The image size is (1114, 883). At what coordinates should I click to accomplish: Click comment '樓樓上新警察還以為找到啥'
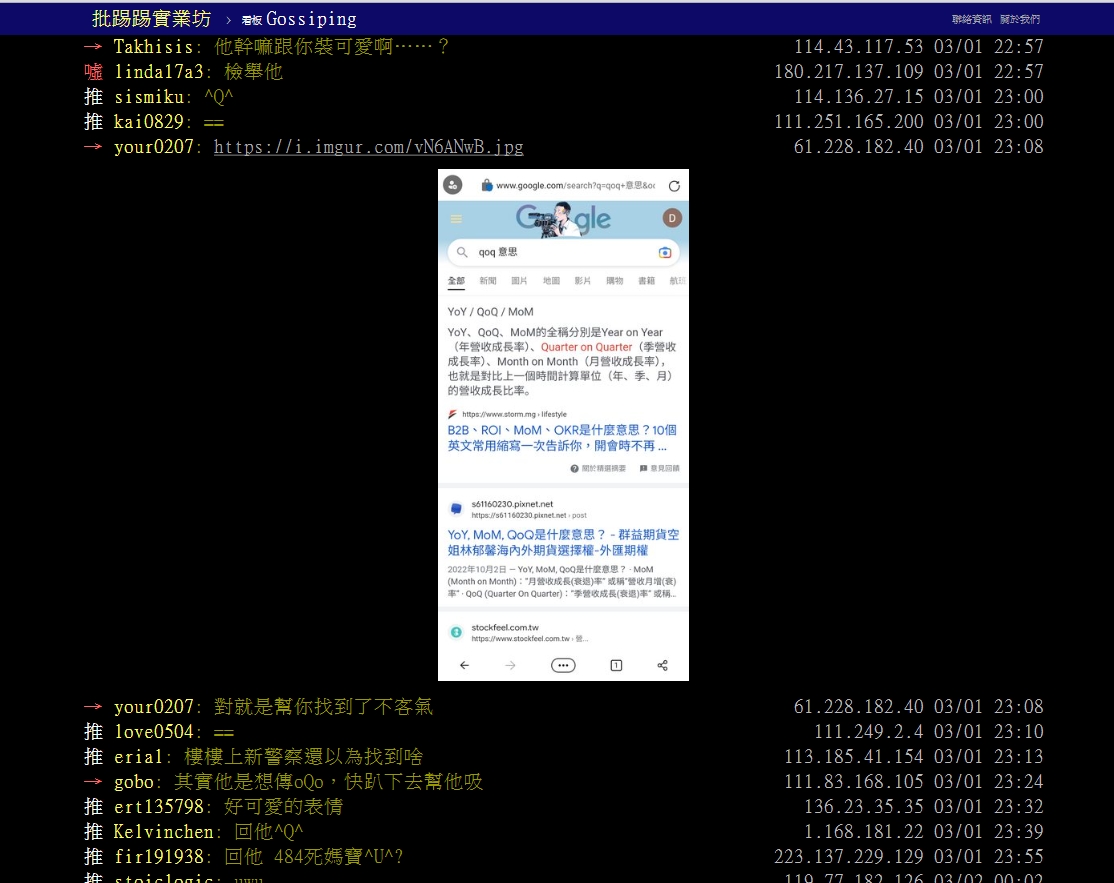pyautogui.click(x=303, y=757)
